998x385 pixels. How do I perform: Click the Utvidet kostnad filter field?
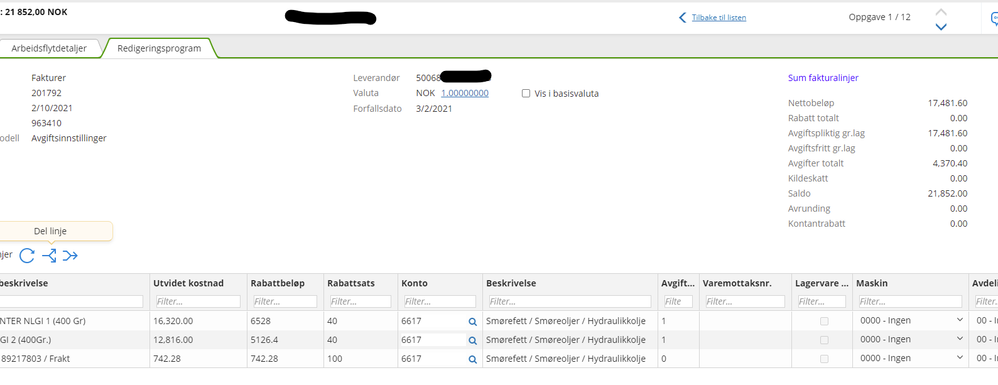point(197,302)
